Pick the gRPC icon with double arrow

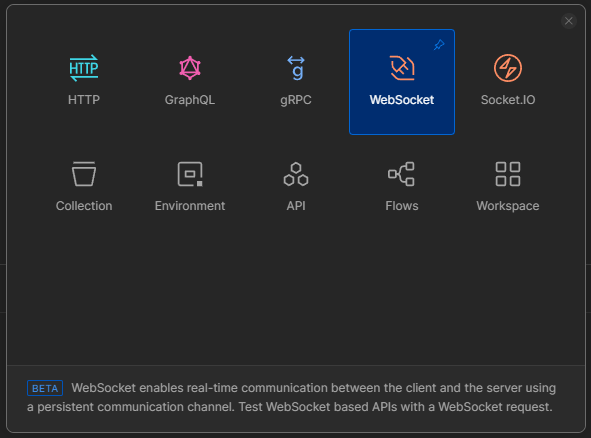(296, 68)
